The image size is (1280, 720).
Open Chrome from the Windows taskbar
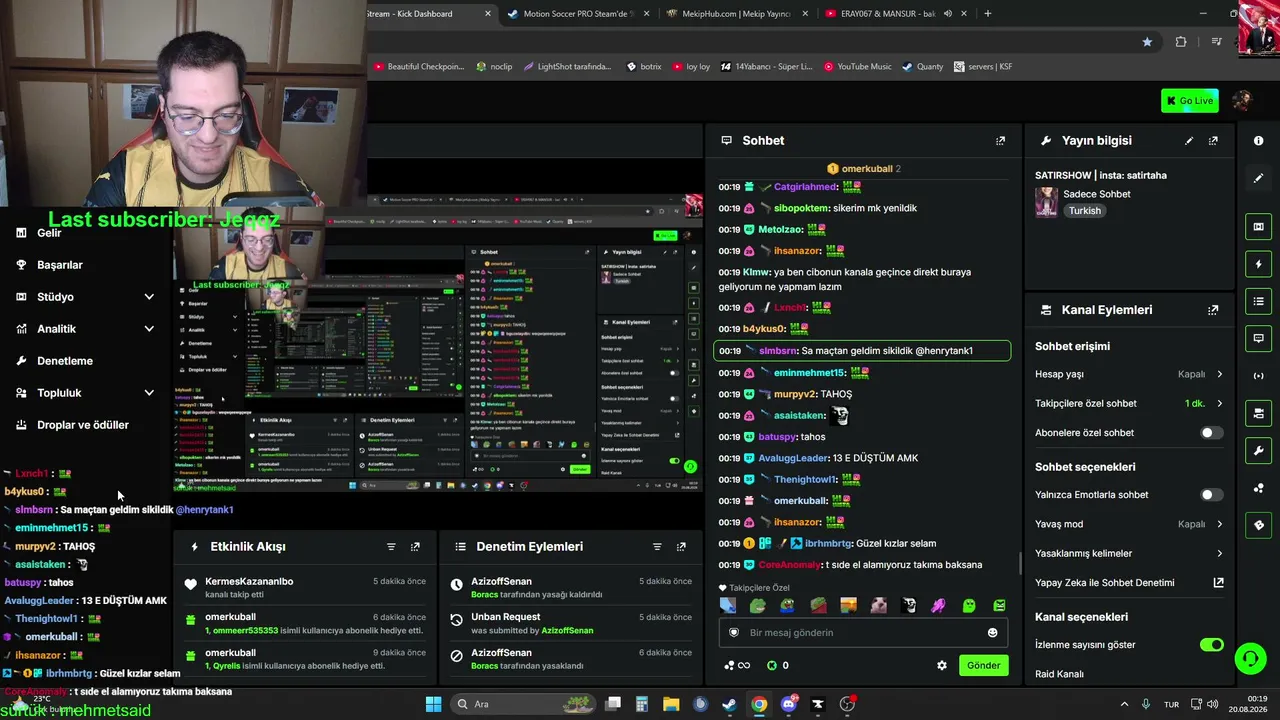pos(759,704)
